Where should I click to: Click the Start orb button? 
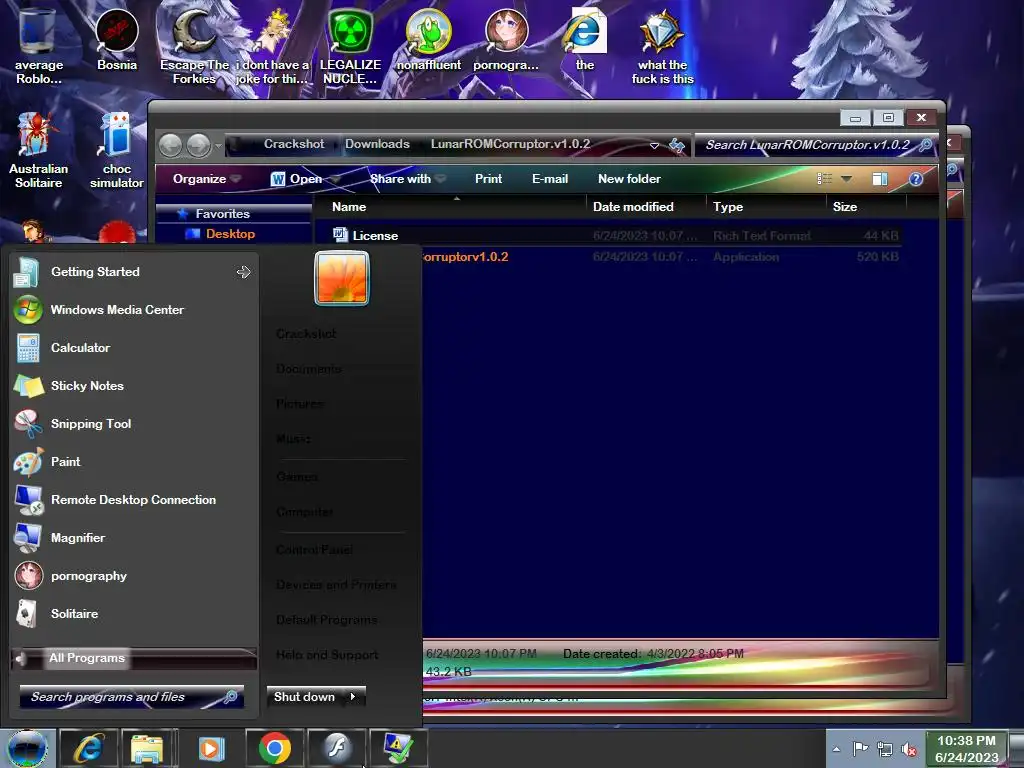[x=27, y=748]
